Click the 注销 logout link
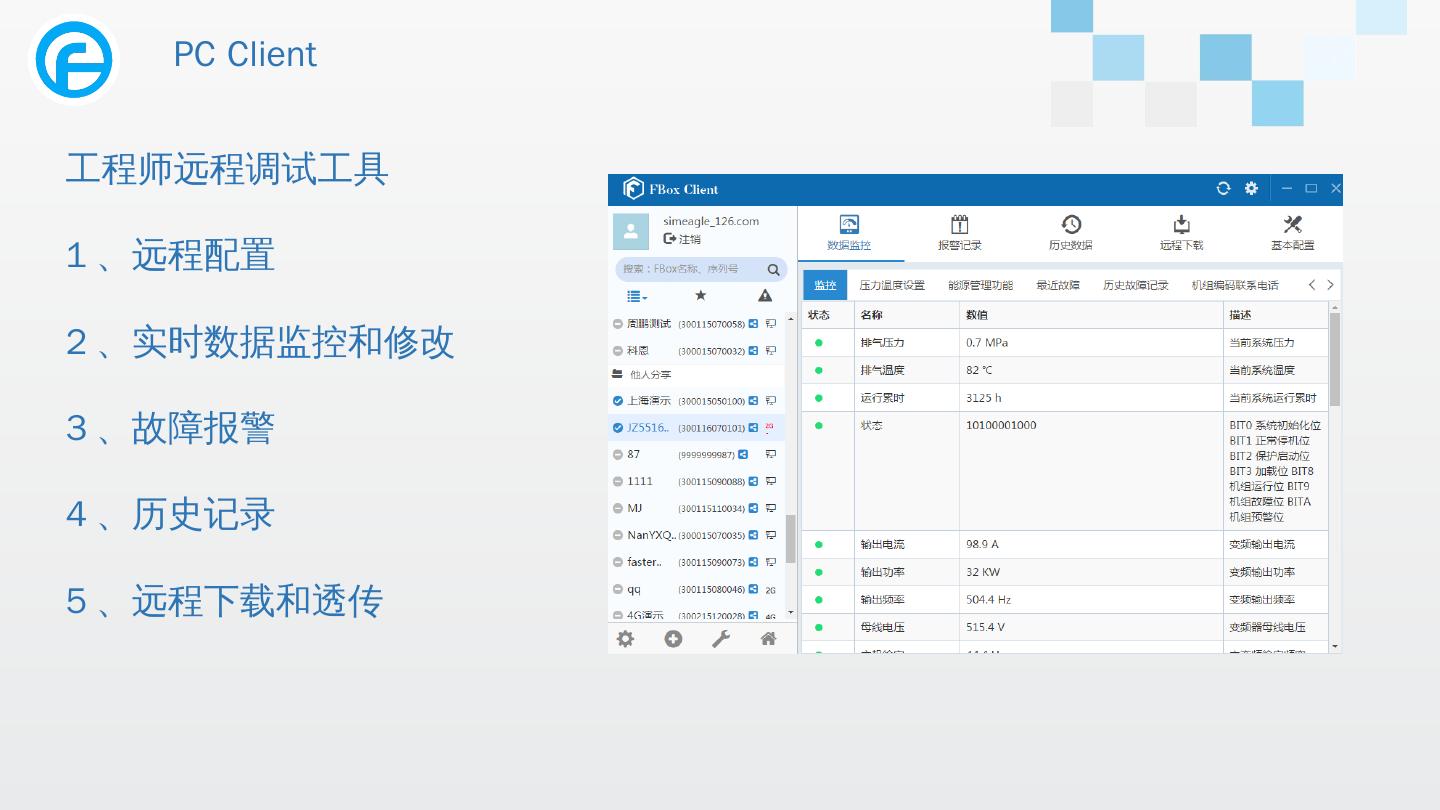 point(682,240)
